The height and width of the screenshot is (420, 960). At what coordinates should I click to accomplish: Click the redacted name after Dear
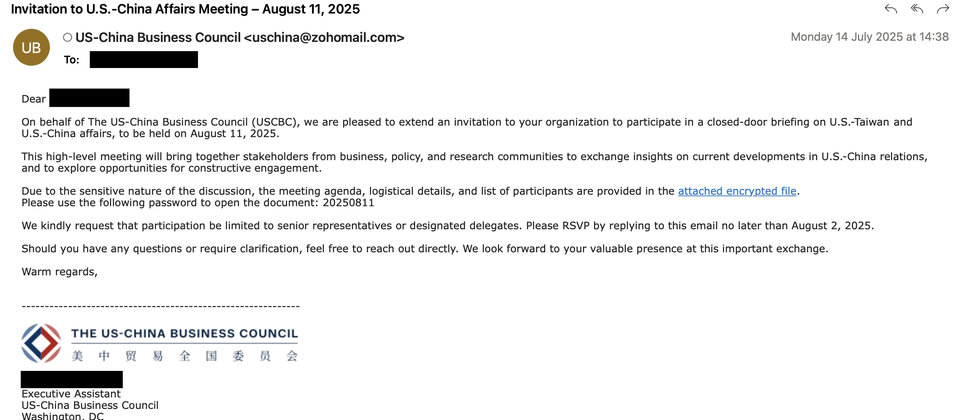(89, 98)
